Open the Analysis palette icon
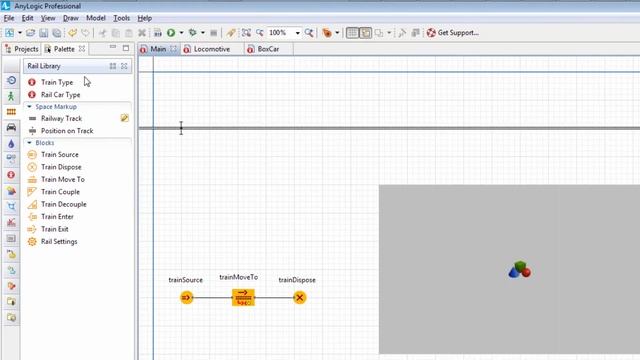Screen dimensions: 640x360 (11, 222)
